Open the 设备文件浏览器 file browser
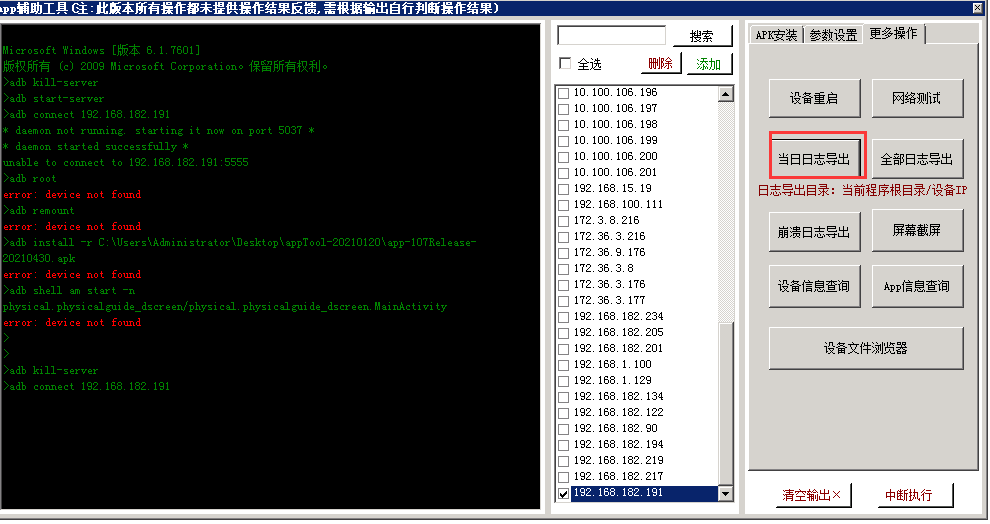This screenshot has height=524, width=990. coord(866,348)
